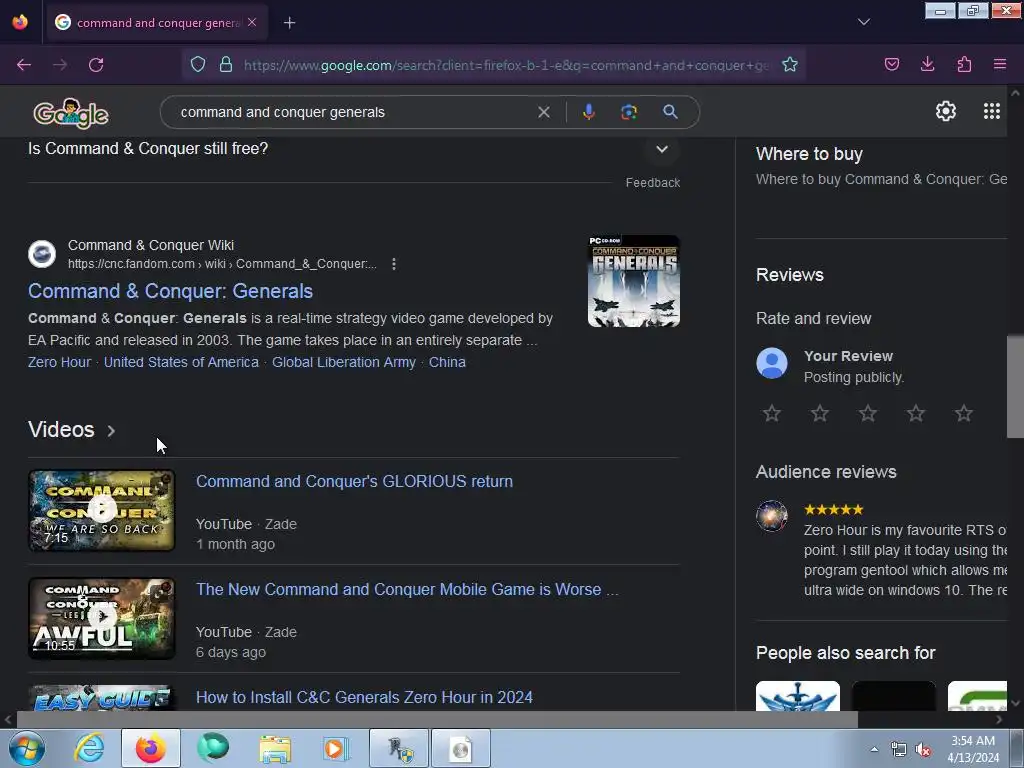This screenshot has width=1024, height=768.
Task: Open the tracking protection shield icon
Action: pyautogui.click(x=198, y=65)
